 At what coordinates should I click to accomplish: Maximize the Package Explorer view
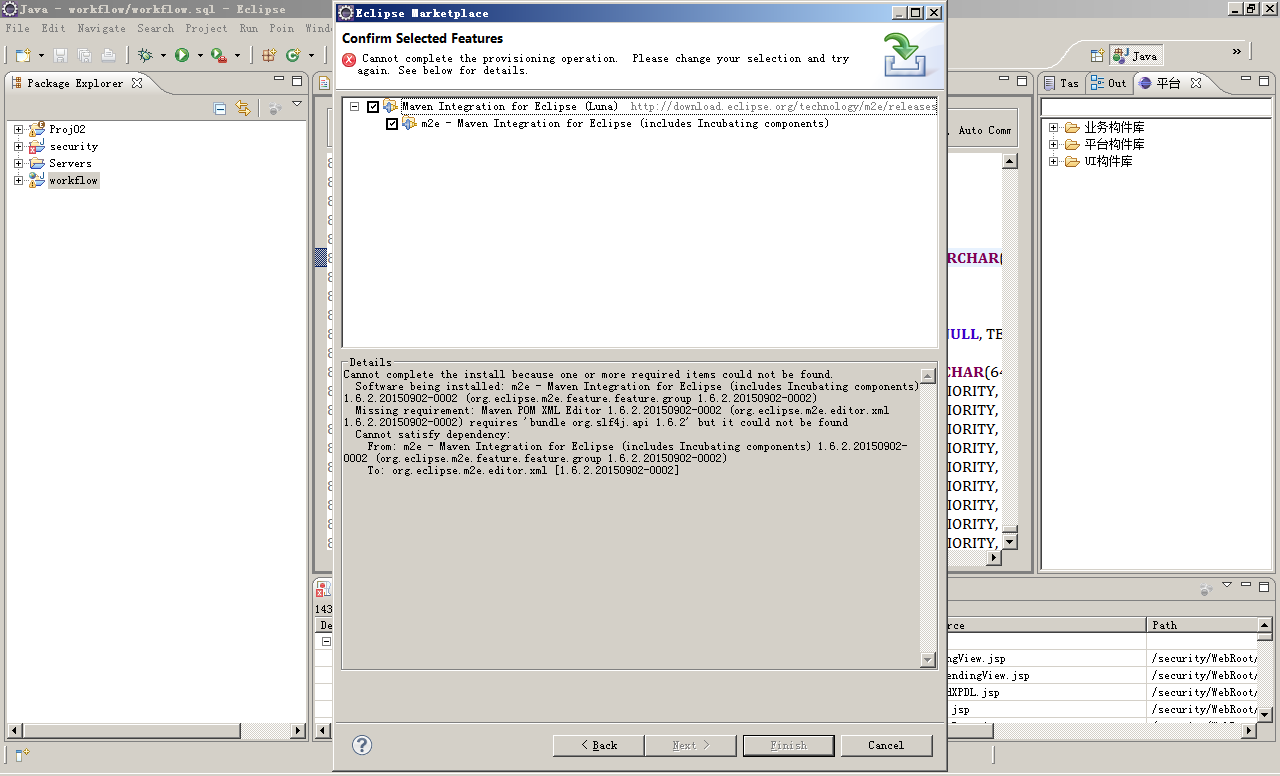(297, 80)
